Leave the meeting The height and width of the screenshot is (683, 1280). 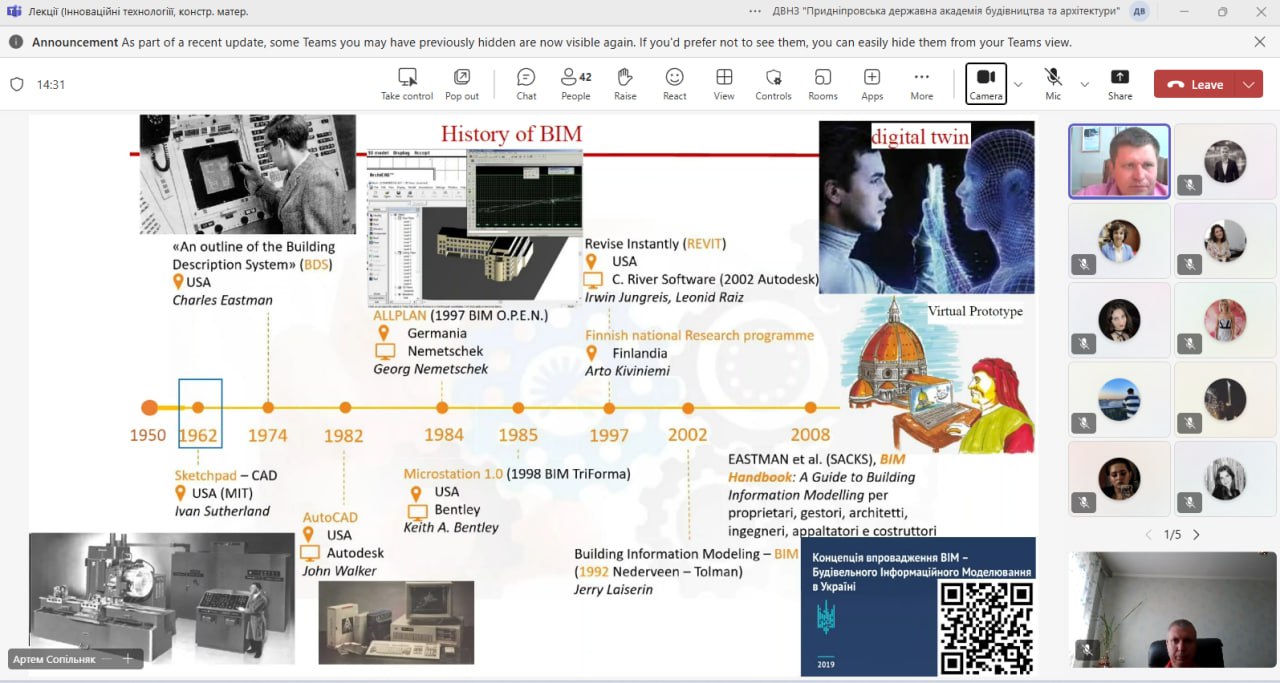point(1195,85)
